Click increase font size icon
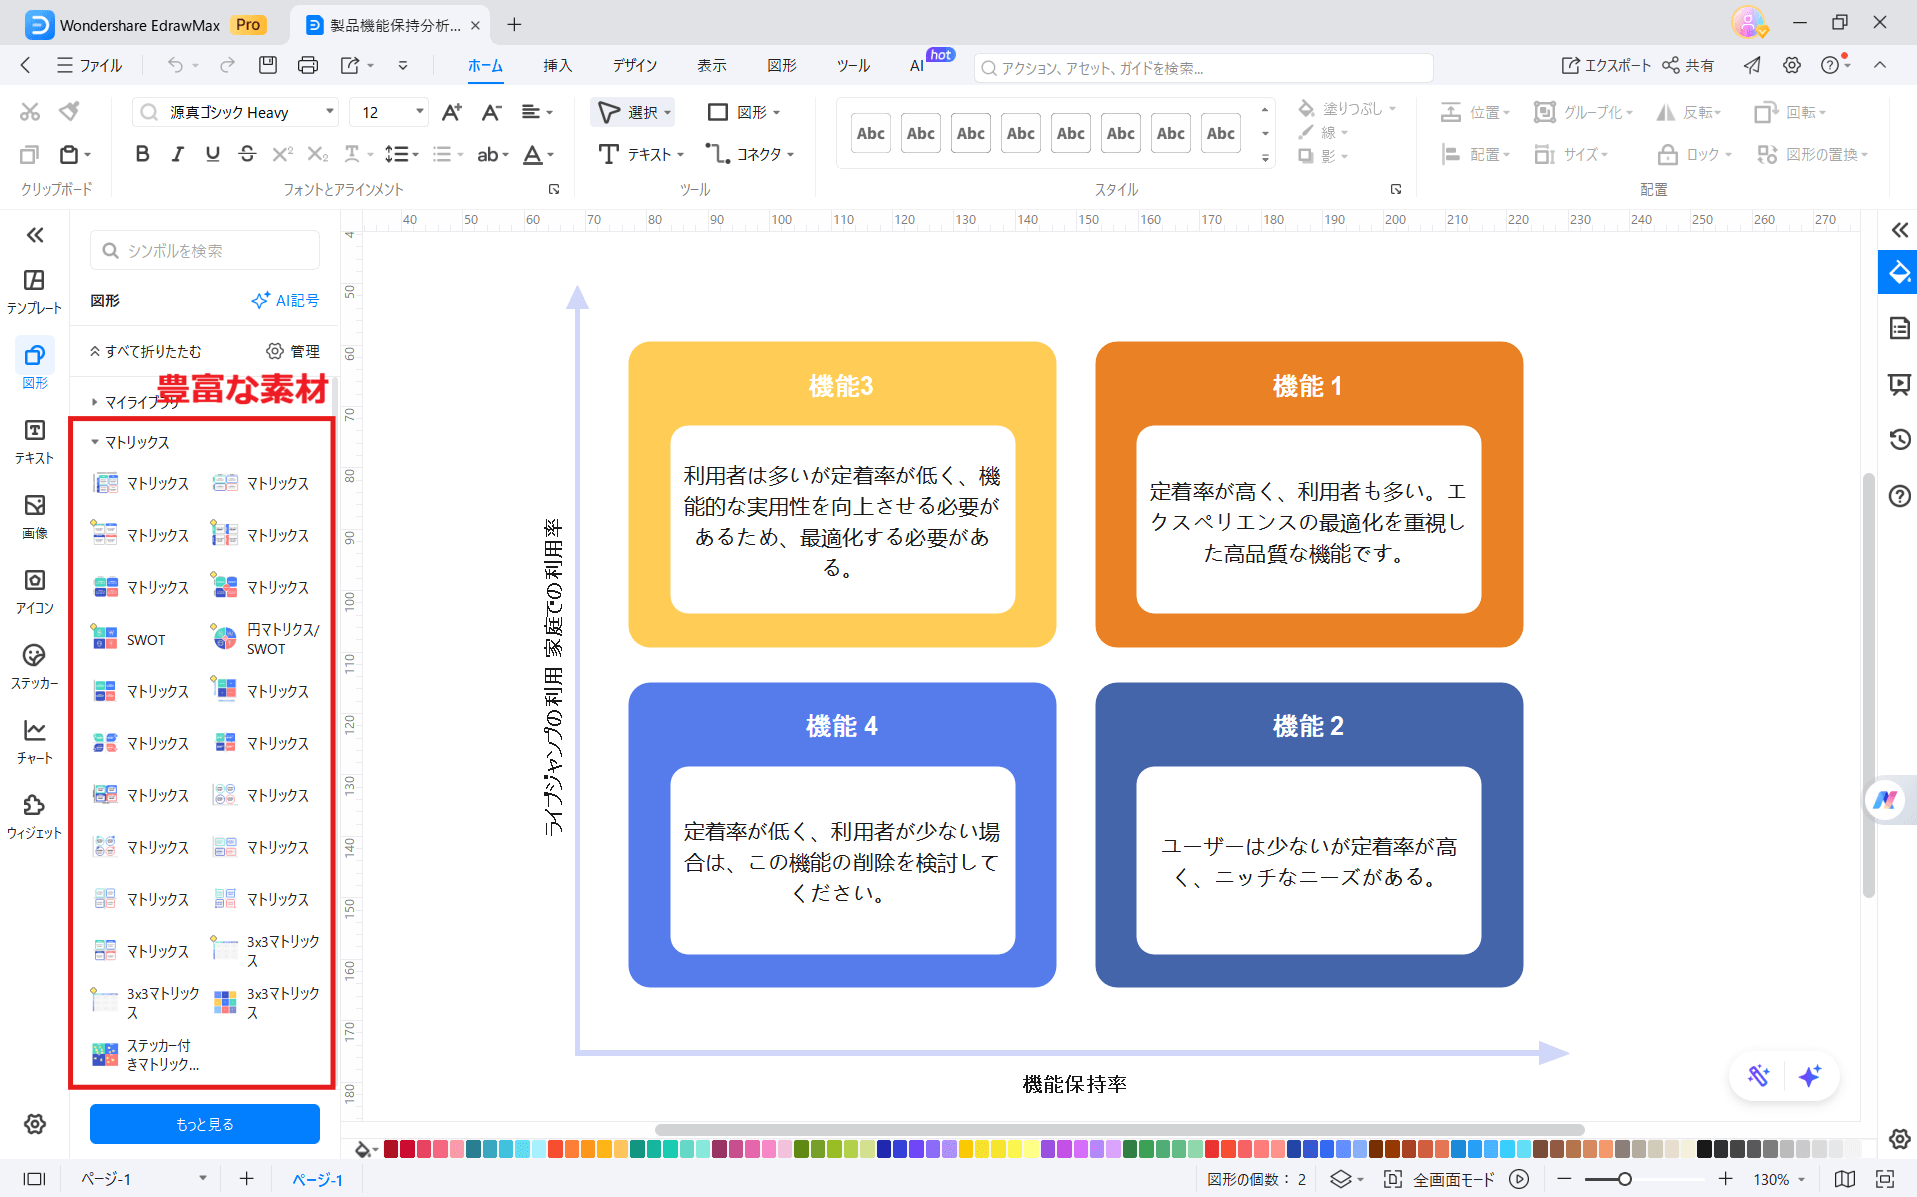The width and height of the screenshot is (1917, 1197). click(452, 112)
